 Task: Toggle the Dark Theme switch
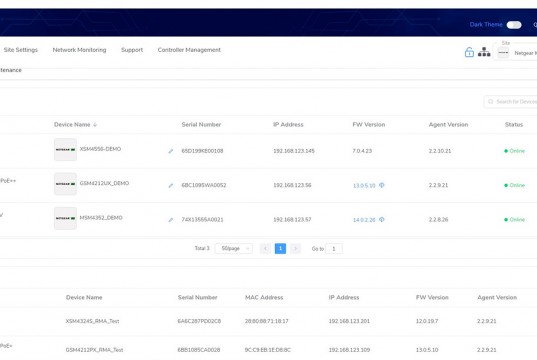[x=514, y=25]
